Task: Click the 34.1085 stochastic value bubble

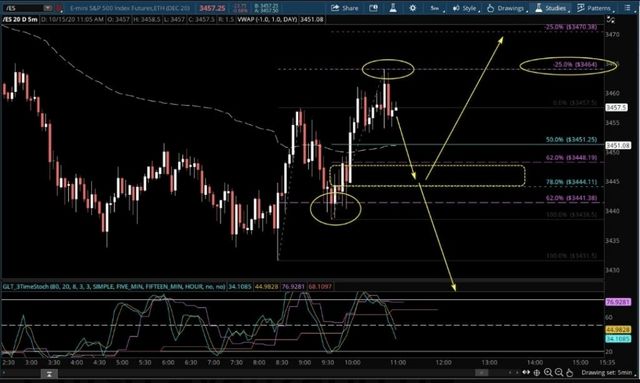Action: (x=618, y=338)
